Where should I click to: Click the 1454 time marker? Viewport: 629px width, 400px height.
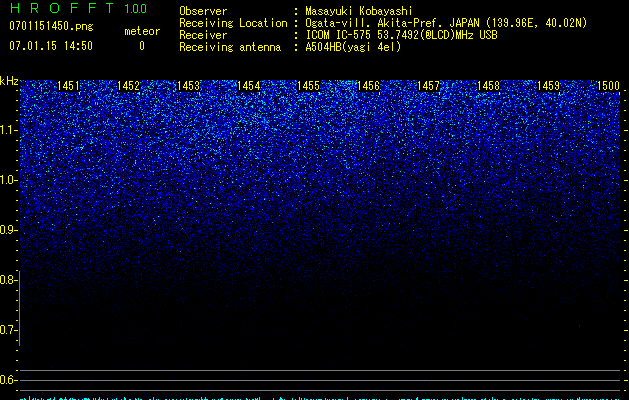point(248,86)
